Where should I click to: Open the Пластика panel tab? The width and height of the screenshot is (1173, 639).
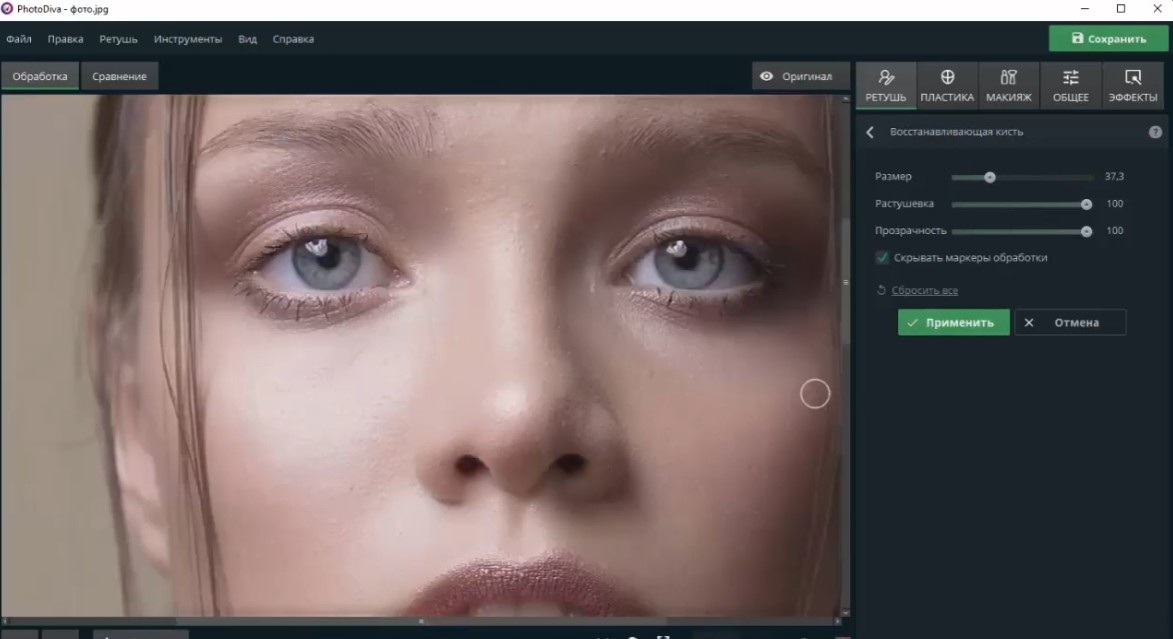[947, 85]
